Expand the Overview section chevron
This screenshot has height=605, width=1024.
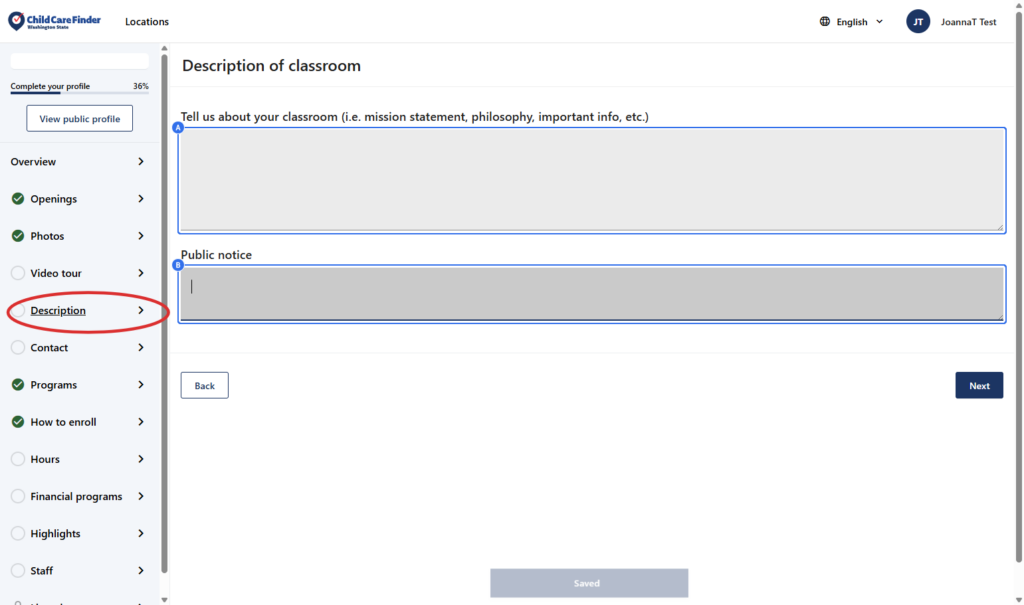coord(141,162)
